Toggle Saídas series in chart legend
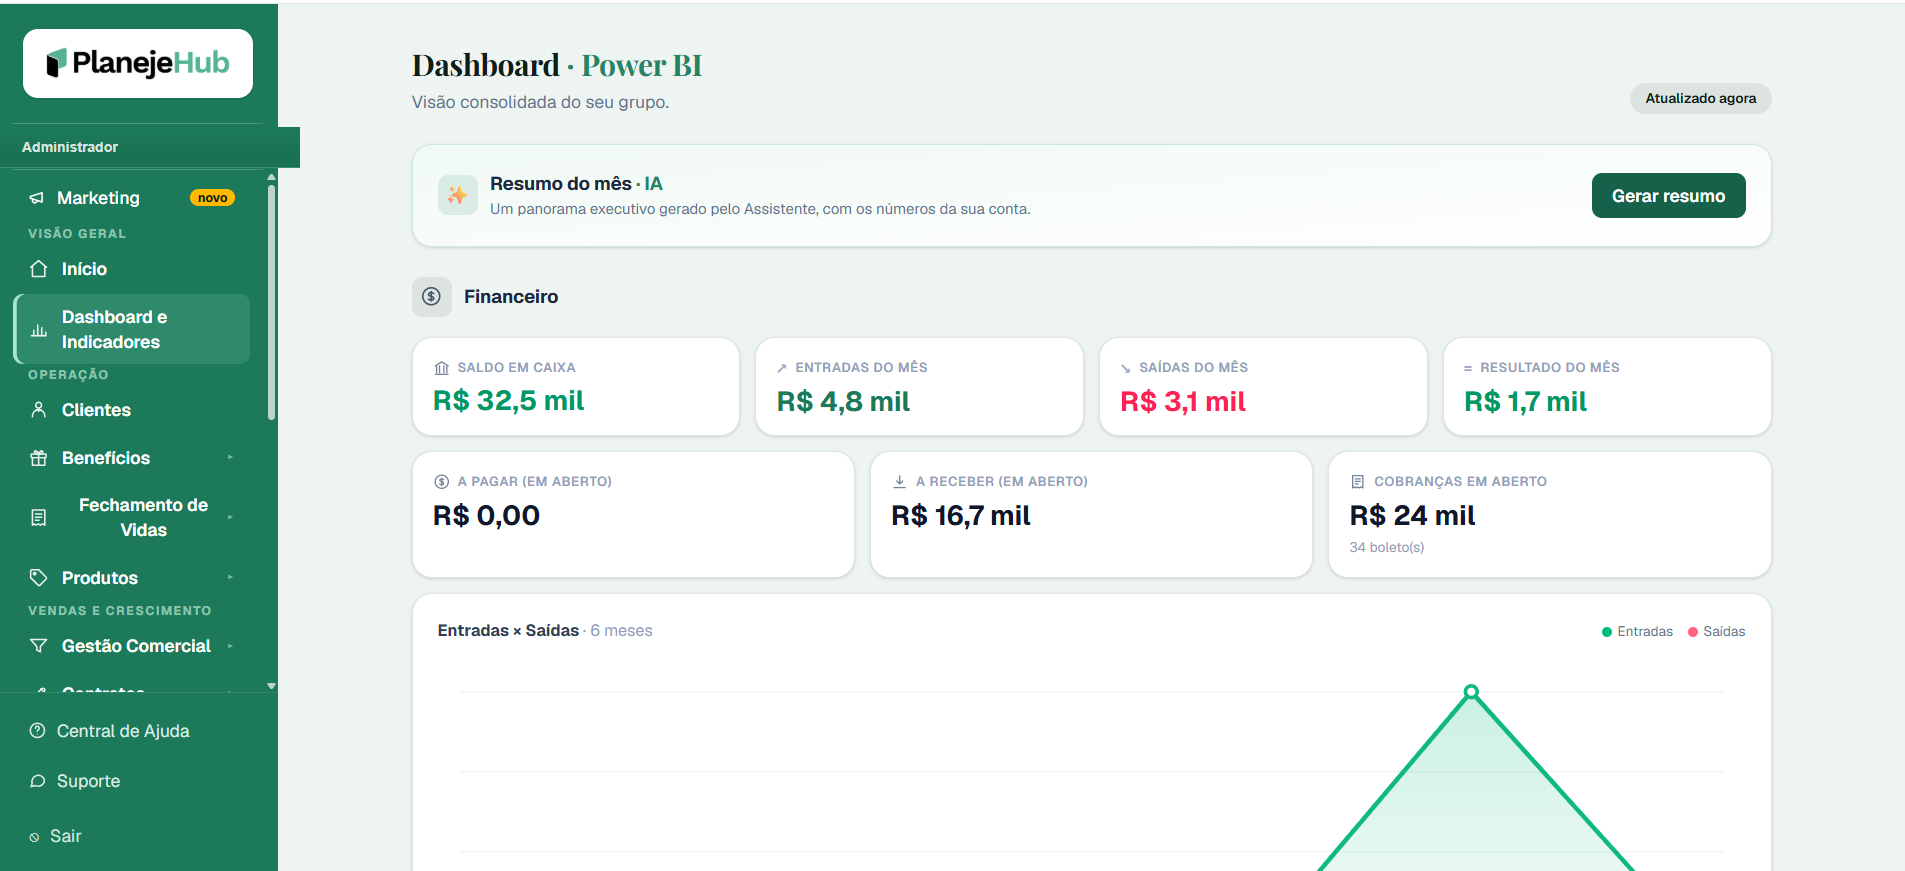Screen dimensions: 1905x871 1716,632
